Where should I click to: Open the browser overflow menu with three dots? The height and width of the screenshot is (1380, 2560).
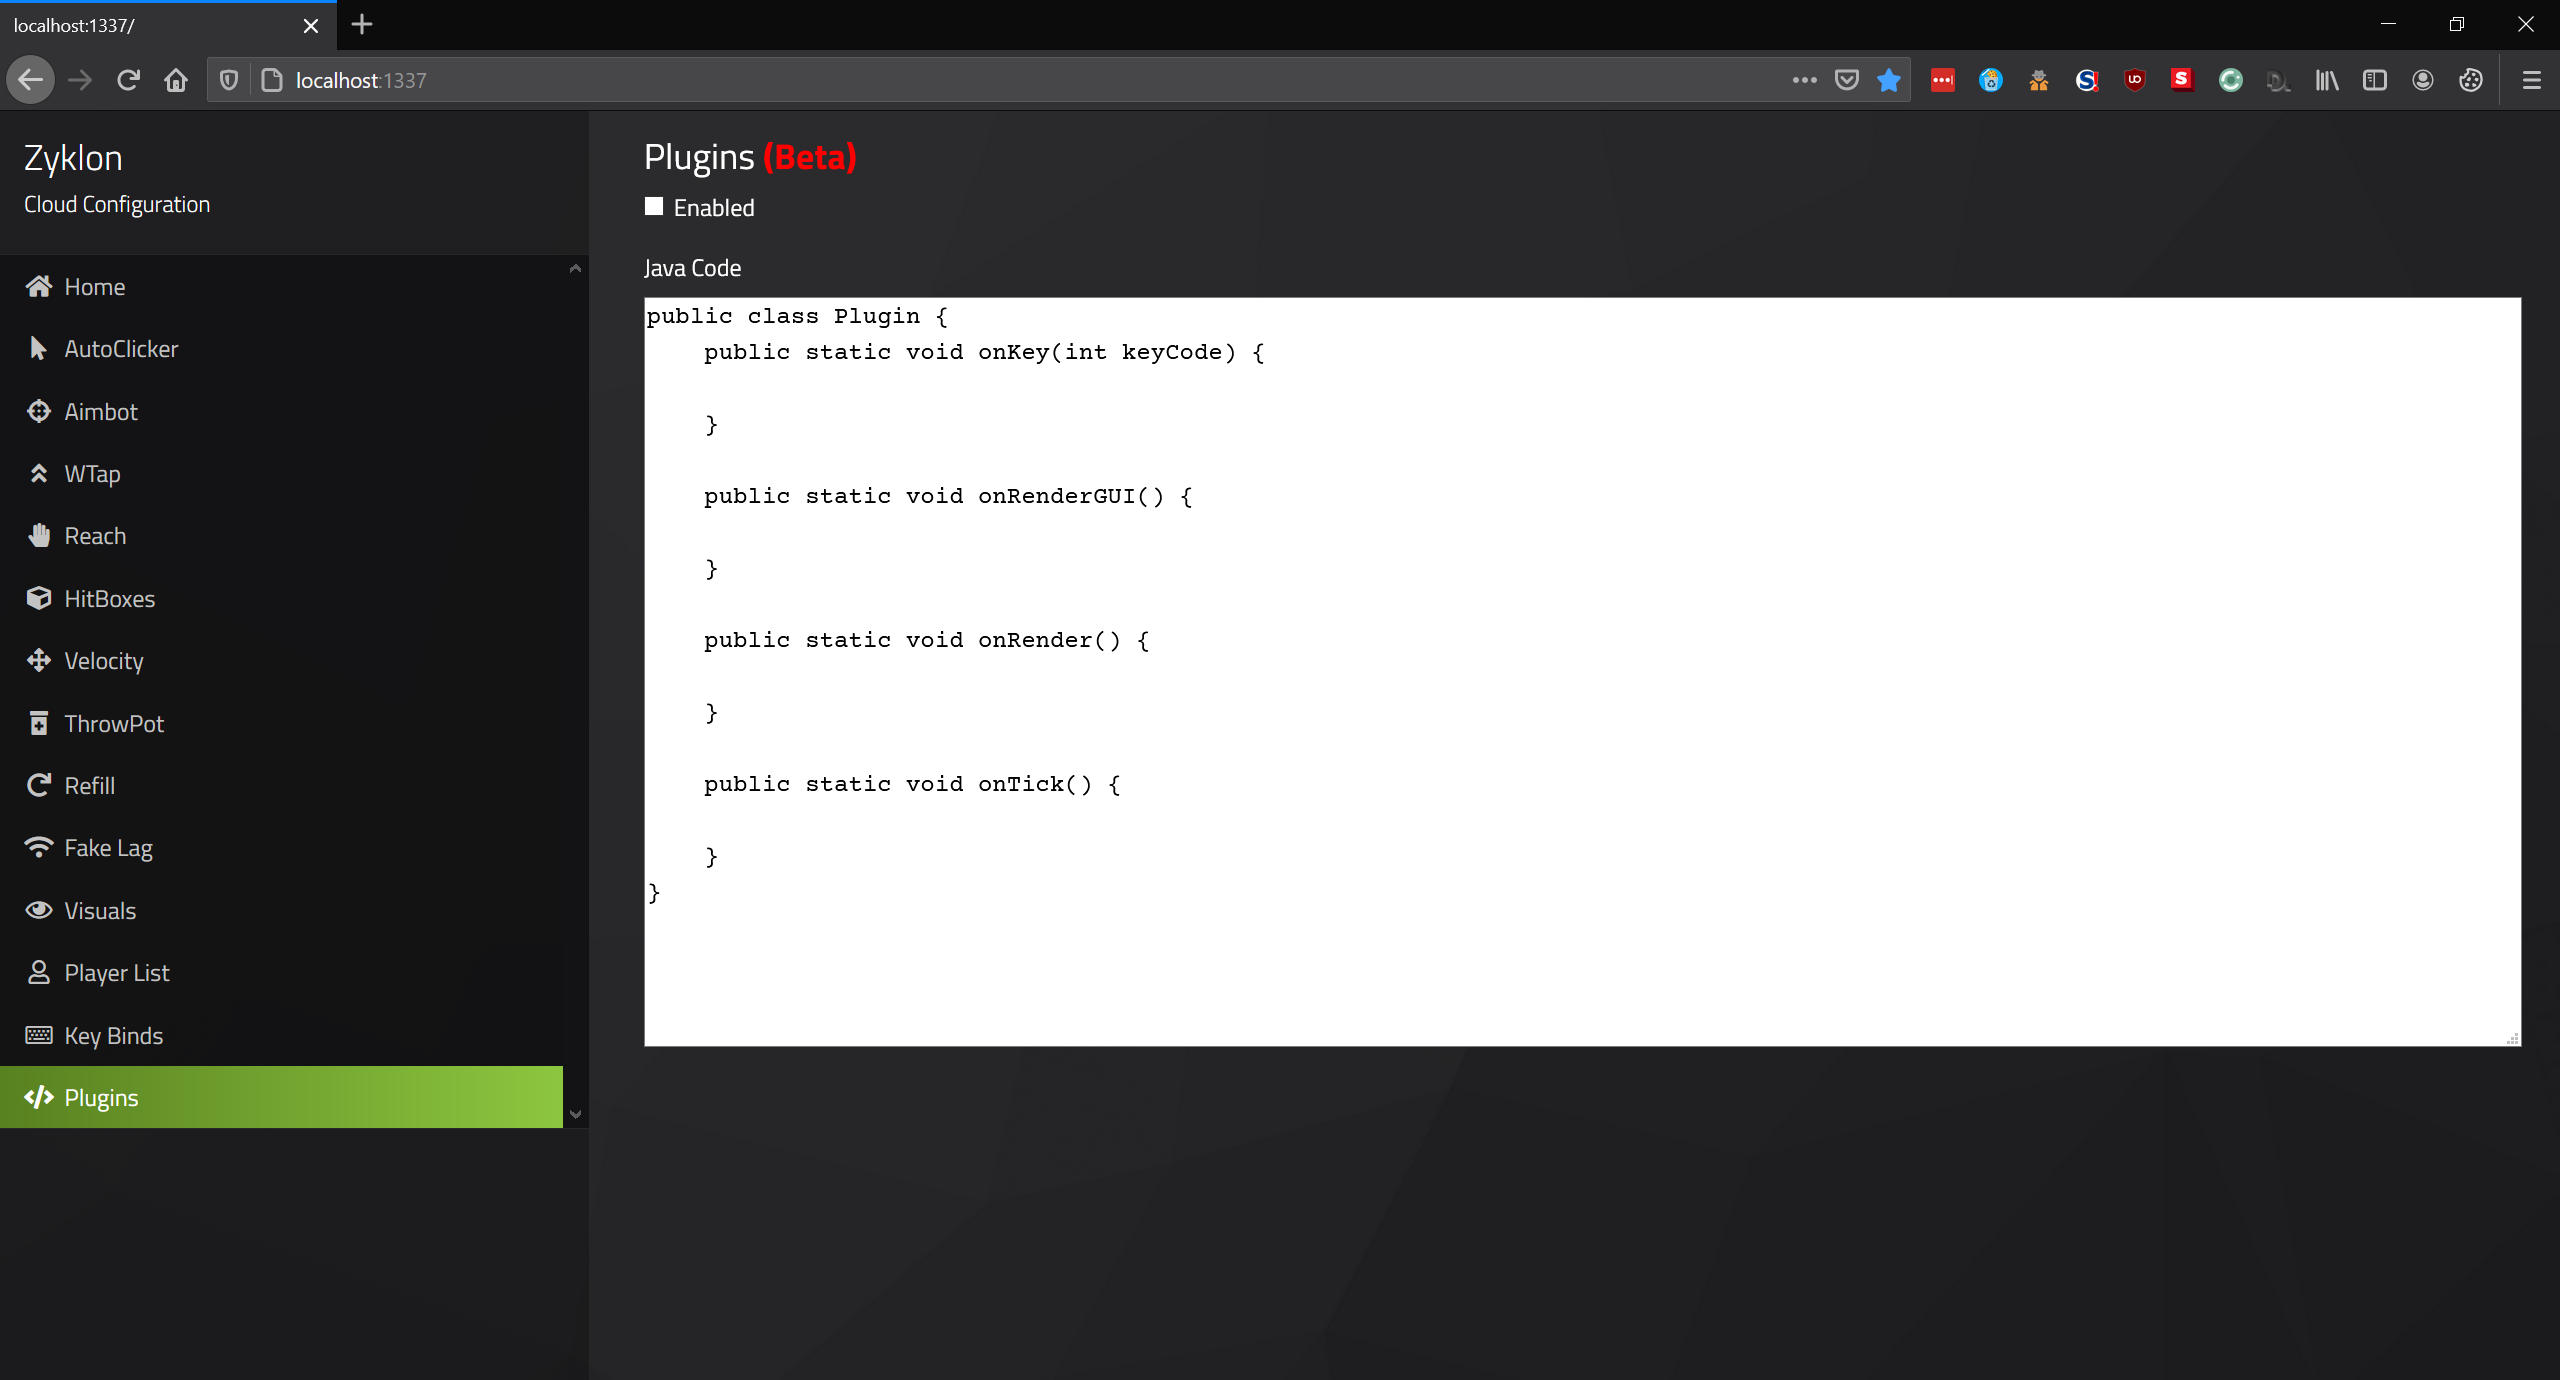click(1804, 80)
